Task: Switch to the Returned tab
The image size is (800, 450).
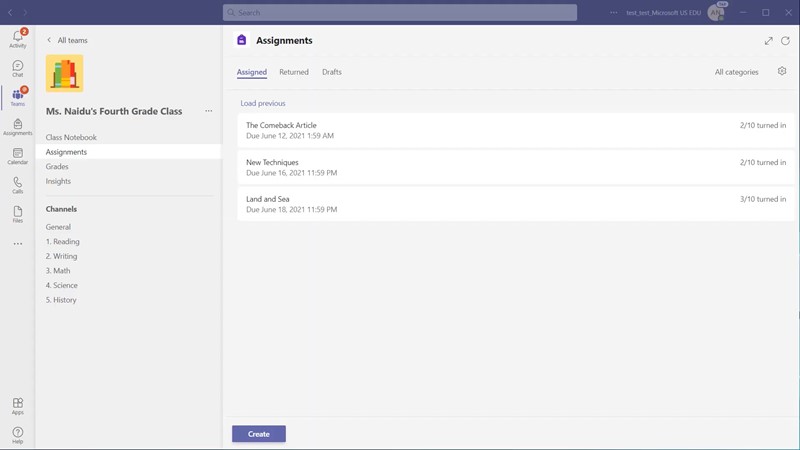Action: click(x=294, y=72)
